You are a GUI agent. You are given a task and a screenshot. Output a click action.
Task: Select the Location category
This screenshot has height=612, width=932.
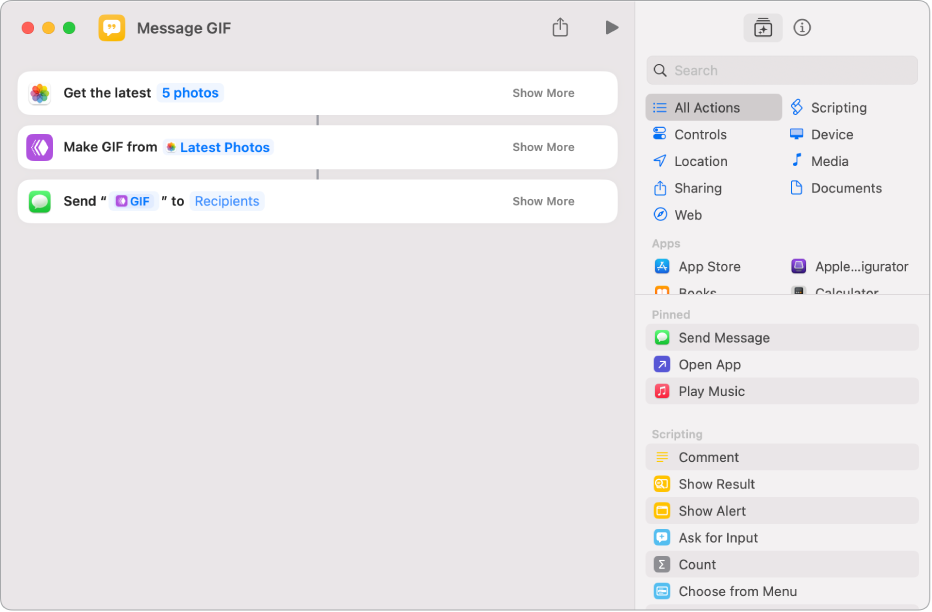(x=690, y=161)
